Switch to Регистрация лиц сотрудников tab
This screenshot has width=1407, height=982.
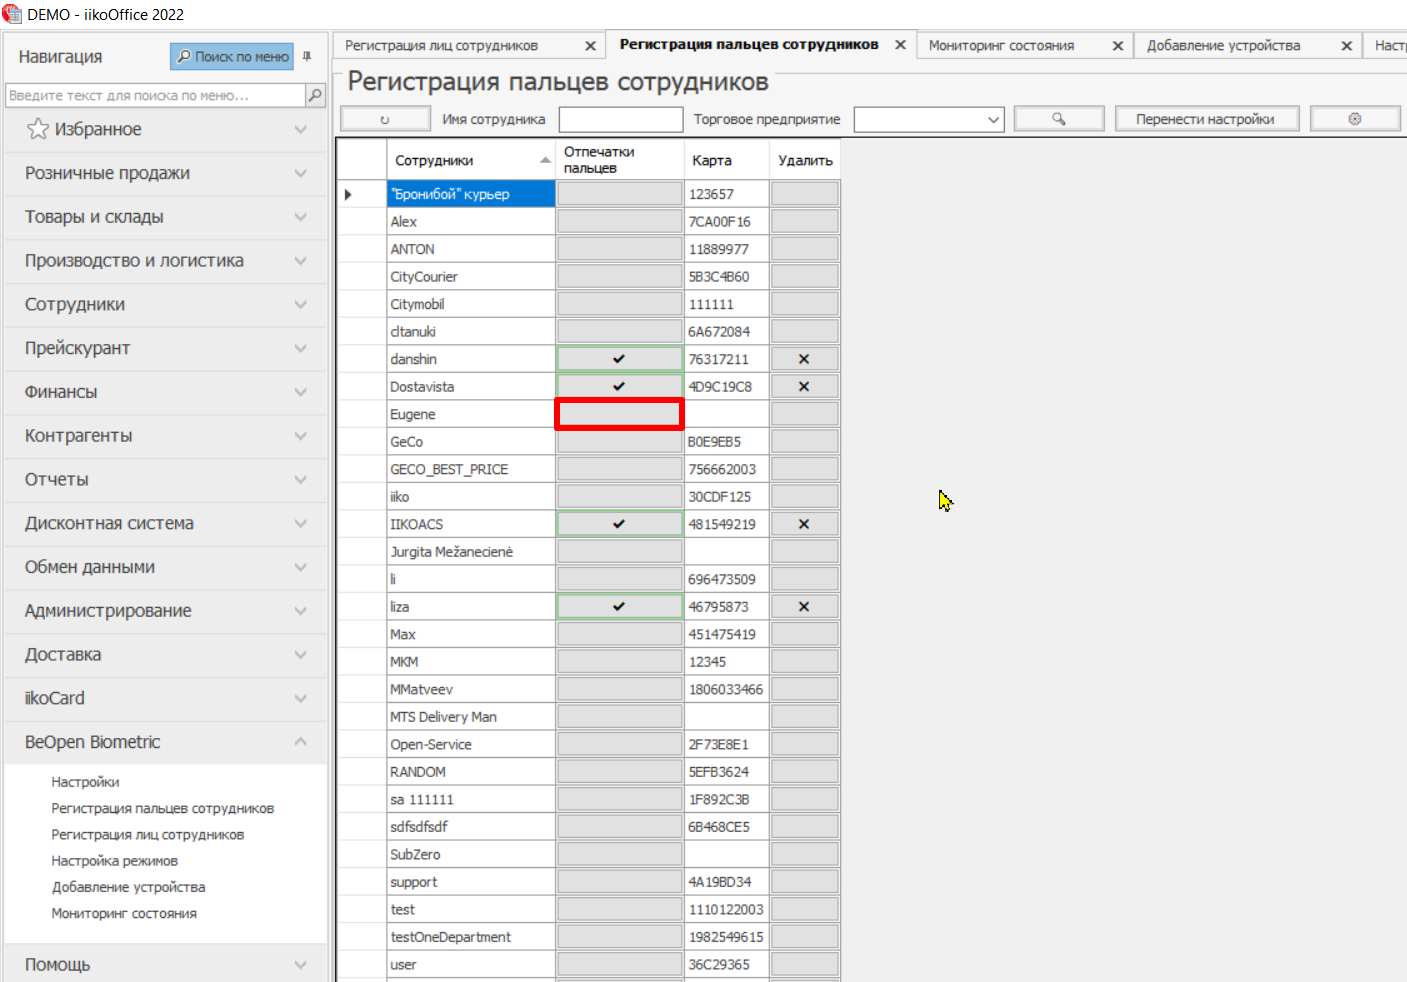(x=441, y=46)
